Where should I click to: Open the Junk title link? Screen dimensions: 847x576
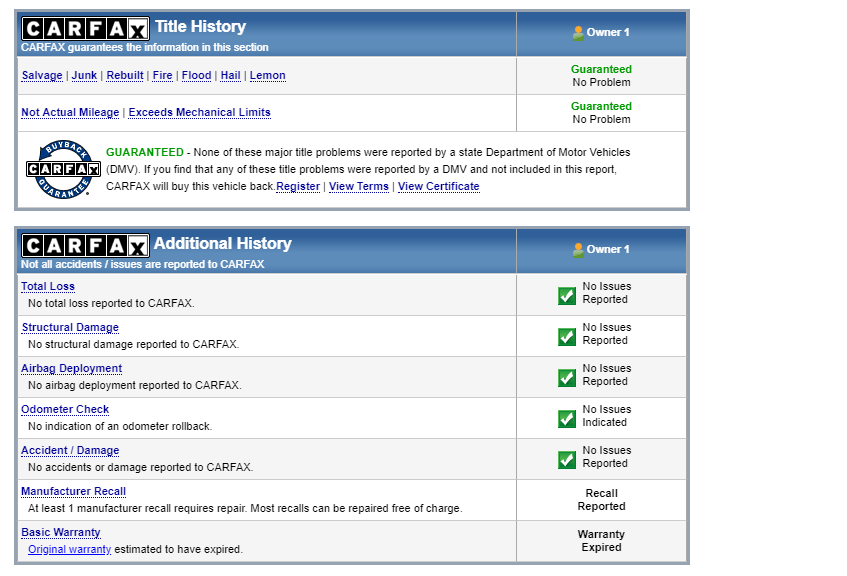84,75
